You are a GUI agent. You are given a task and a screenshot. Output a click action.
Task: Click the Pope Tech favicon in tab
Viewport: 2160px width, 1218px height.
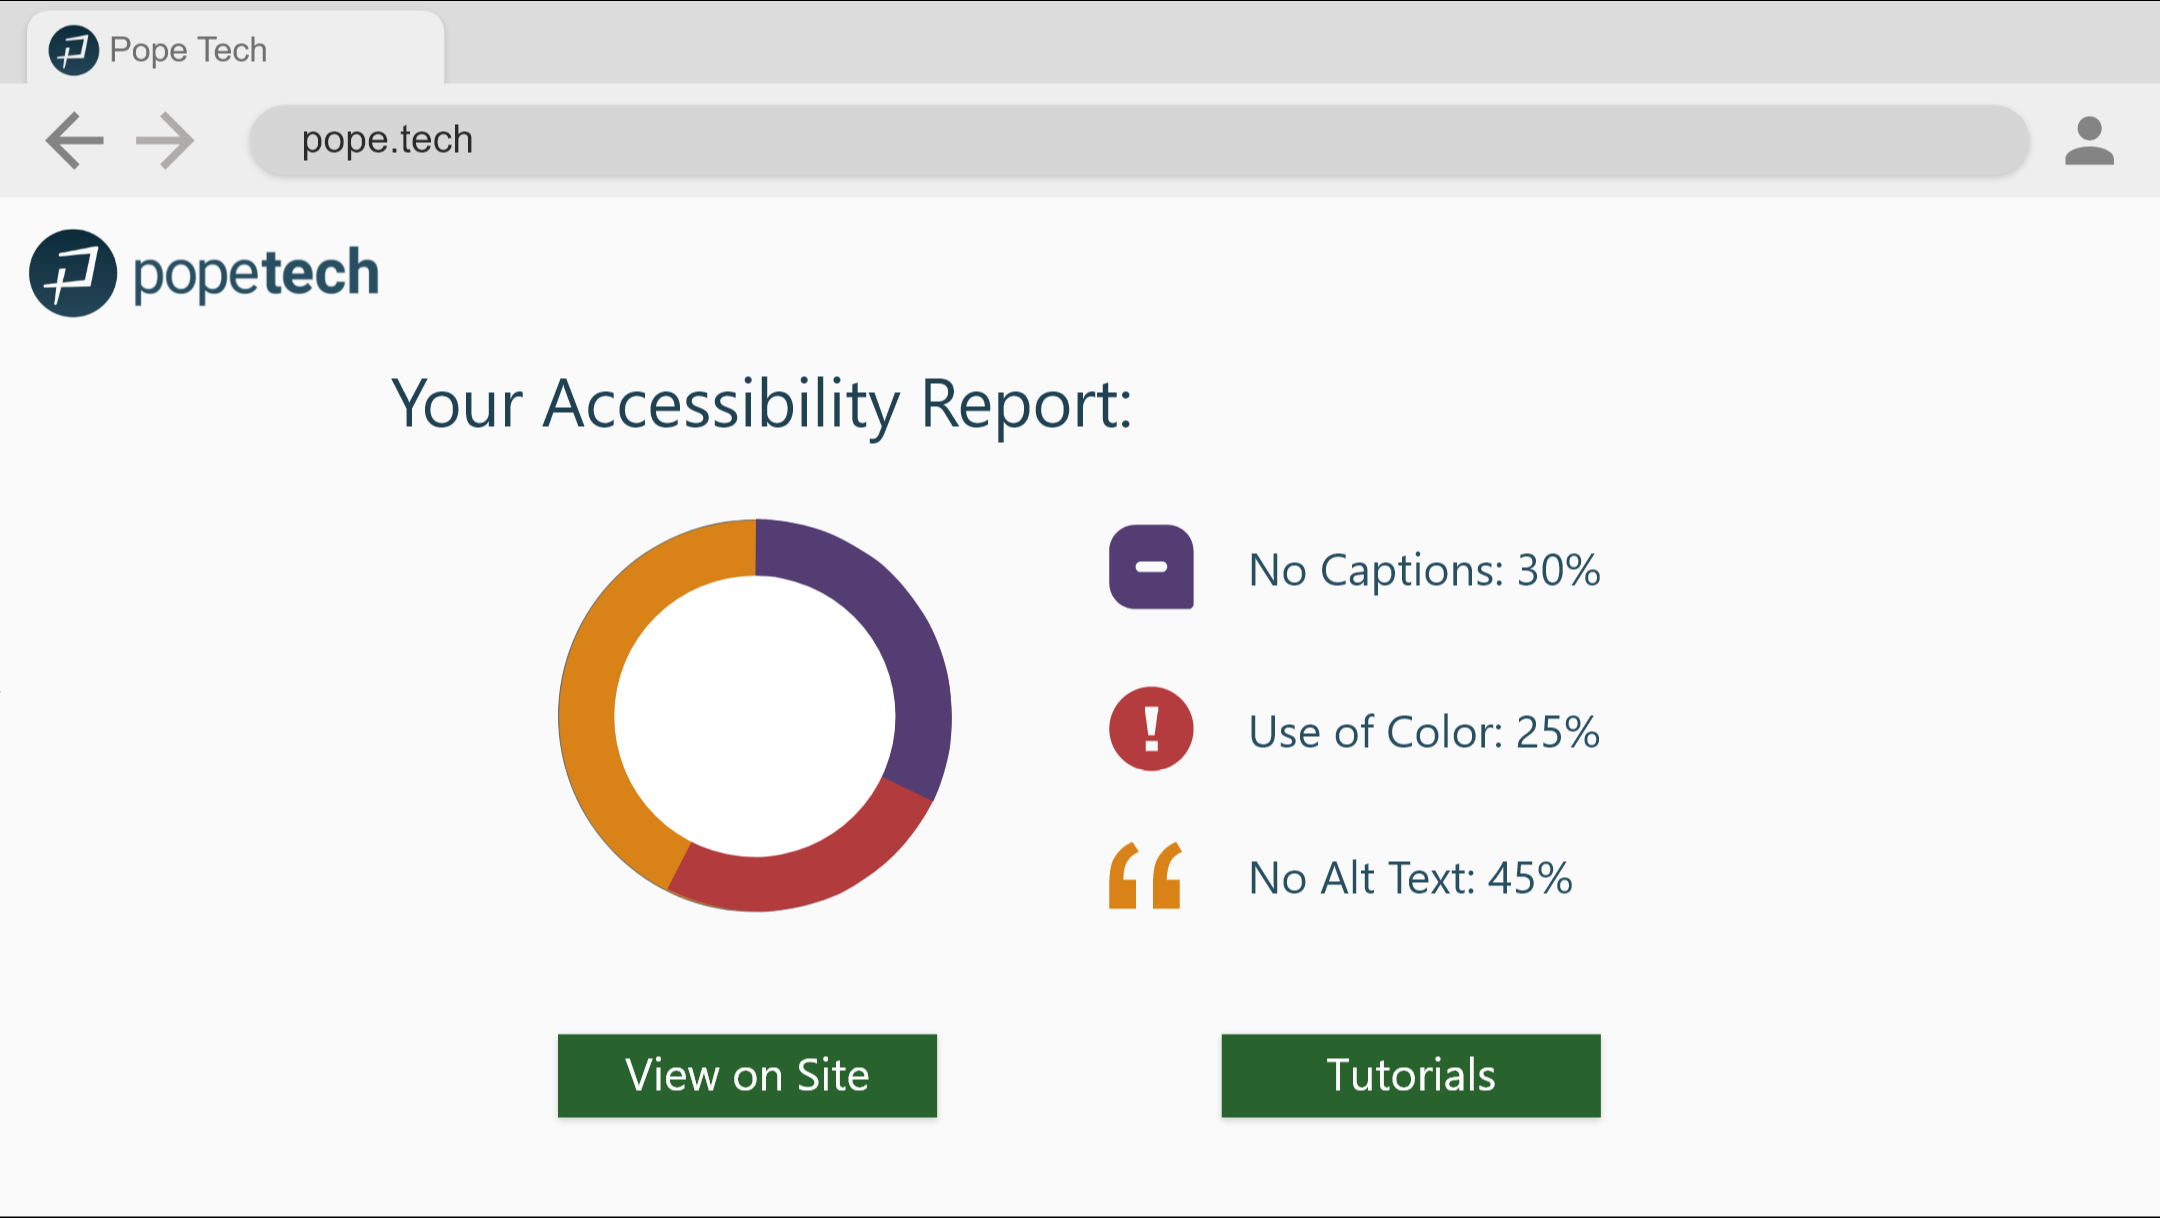(x=74, y=50)
